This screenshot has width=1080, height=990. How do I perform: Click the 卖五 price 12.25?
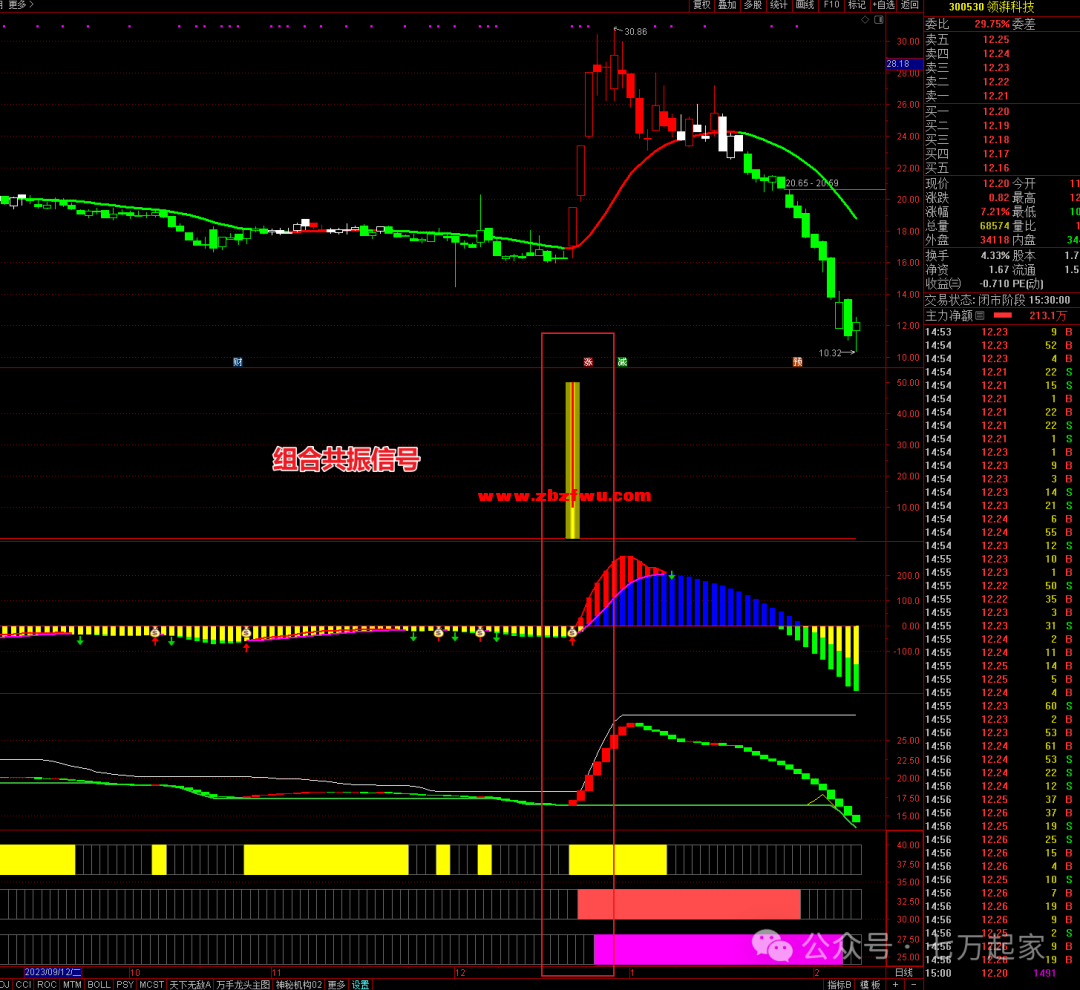996,40
